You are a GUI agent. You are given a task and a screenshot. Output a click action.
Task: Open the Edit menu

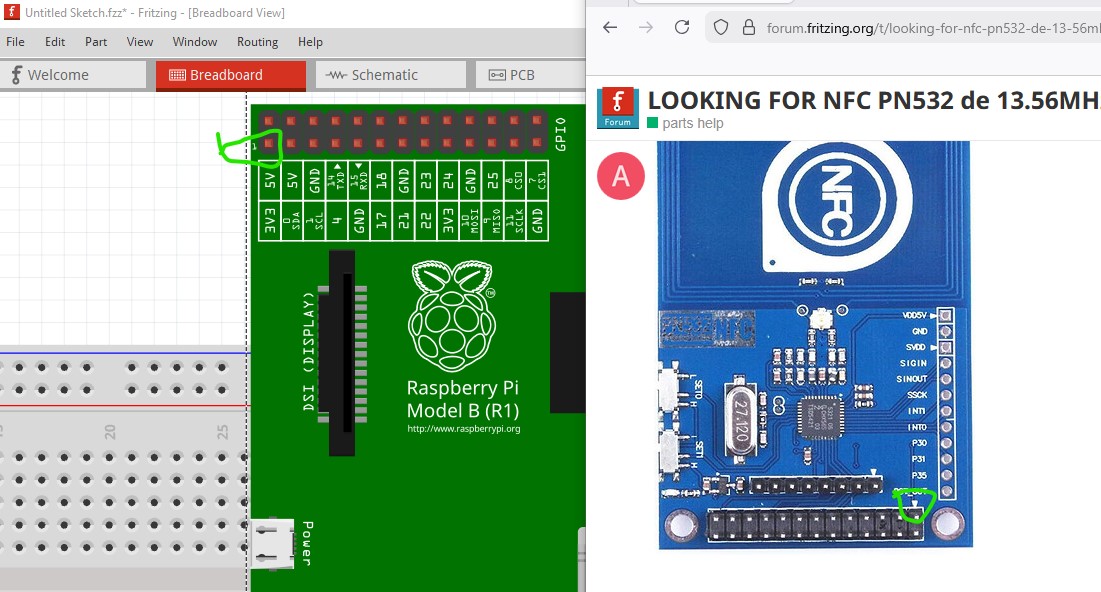point(55,42)
